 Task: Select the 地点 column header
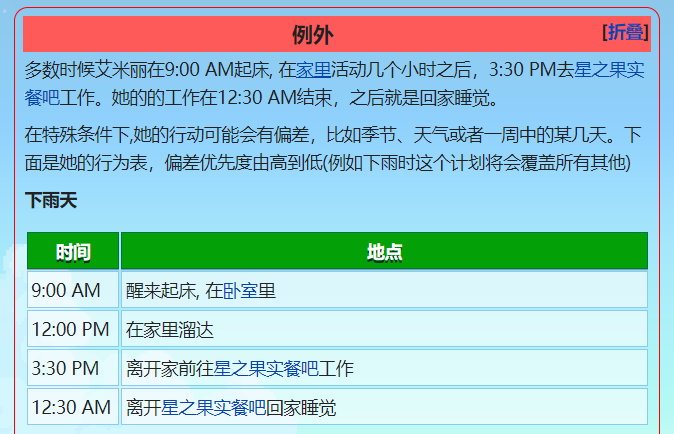pos(384,252)
